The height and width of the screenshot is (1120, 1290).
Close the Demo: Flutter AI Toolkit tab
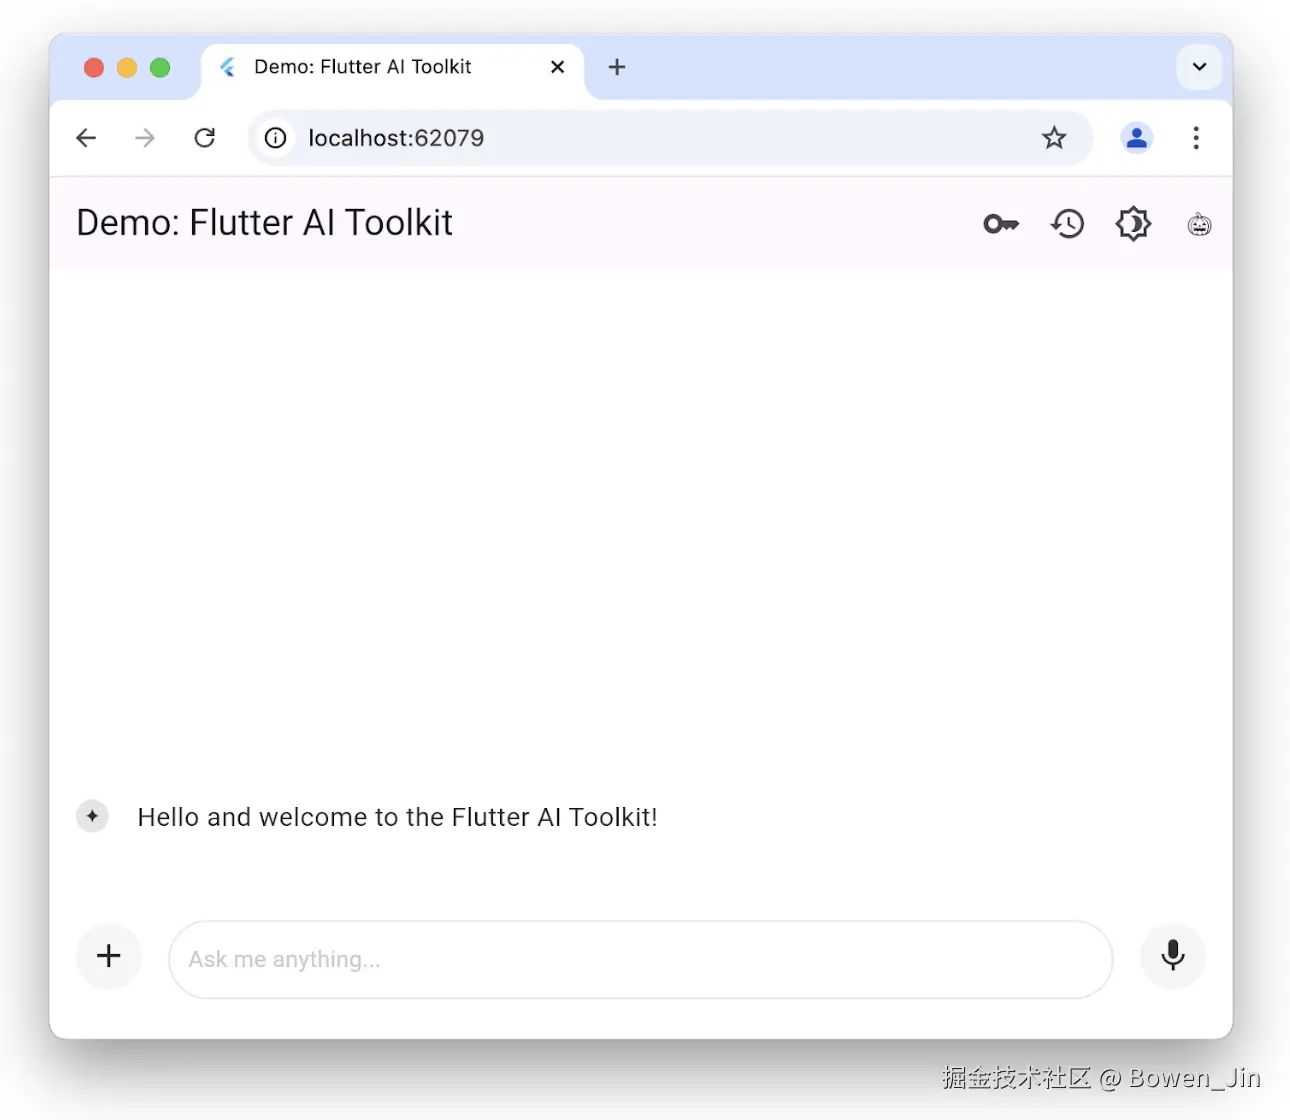coord(558,67)
